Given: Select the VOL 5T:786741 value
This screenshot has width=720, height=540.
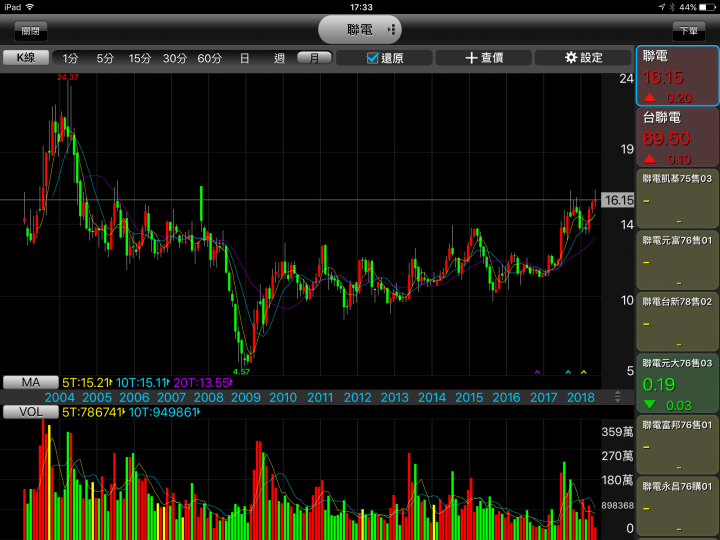Looking at the screenshot, I should click(x=94, y=412).
